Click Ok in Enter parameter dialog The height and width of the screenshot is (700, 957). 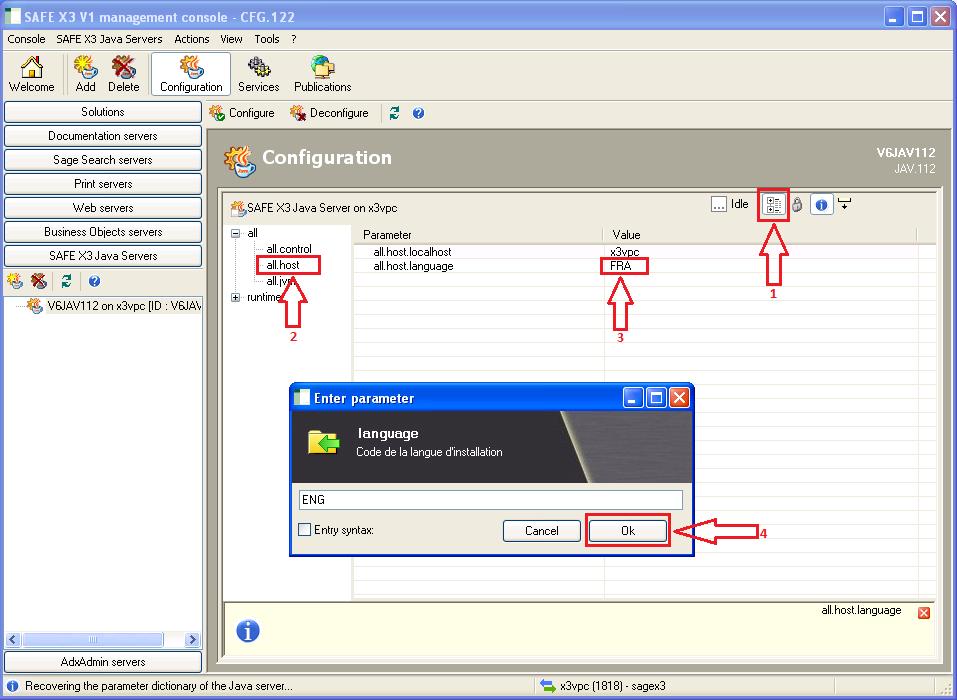(x=628, y=531)
